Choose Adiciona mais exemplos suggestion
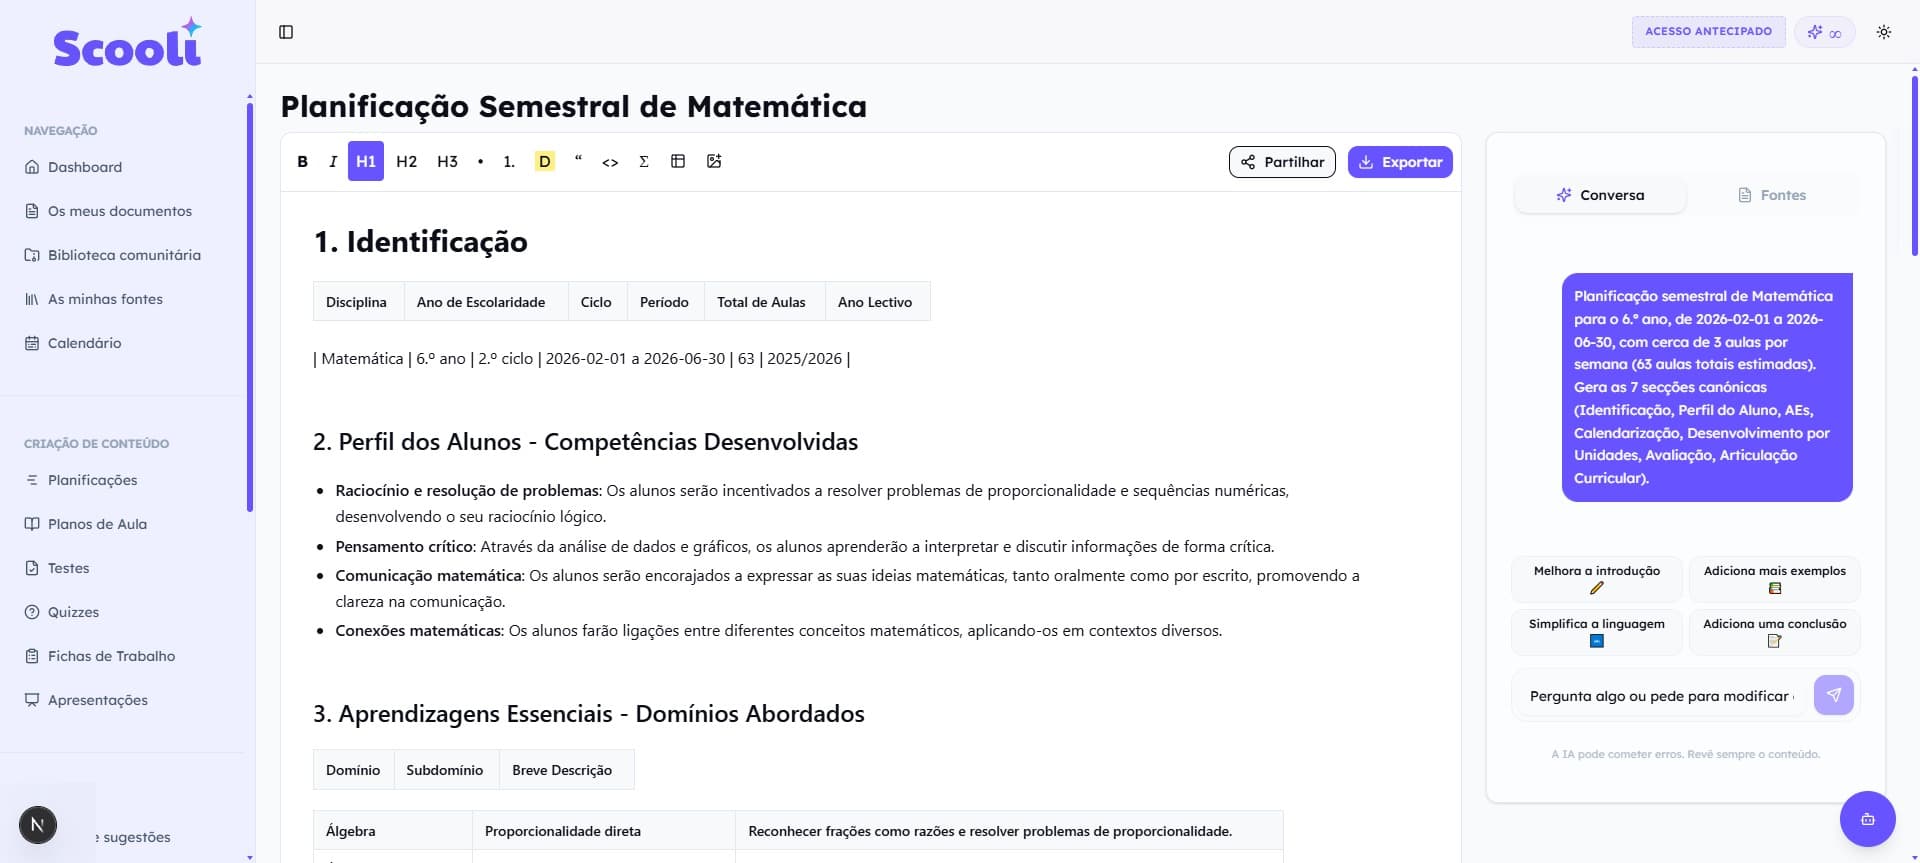 1774,579
